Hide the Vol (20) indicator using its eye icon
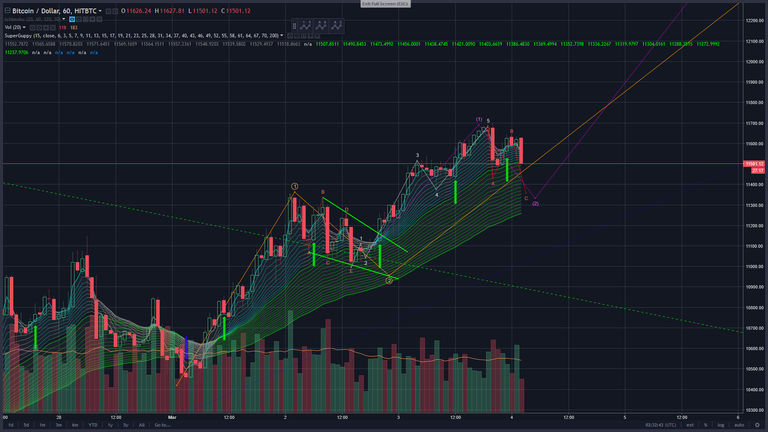This screenshot has height=432, width=768. point(32,27)
